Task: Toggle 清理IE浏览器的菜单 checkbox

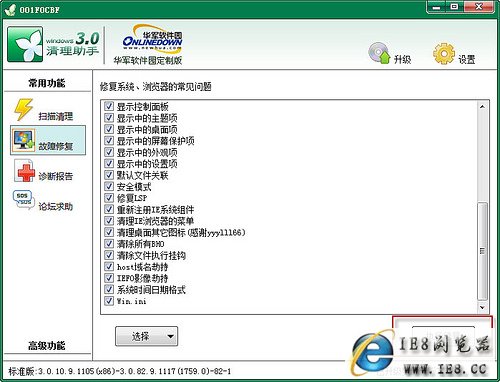Action: coord(109,220)
